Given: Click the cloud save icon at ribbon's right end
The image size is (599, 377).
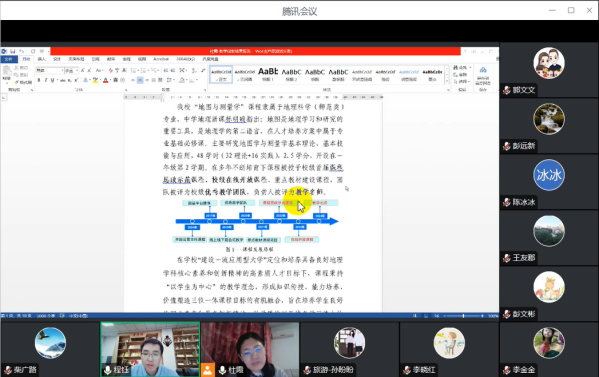Looking at the screenshot, I should point(483,70).
